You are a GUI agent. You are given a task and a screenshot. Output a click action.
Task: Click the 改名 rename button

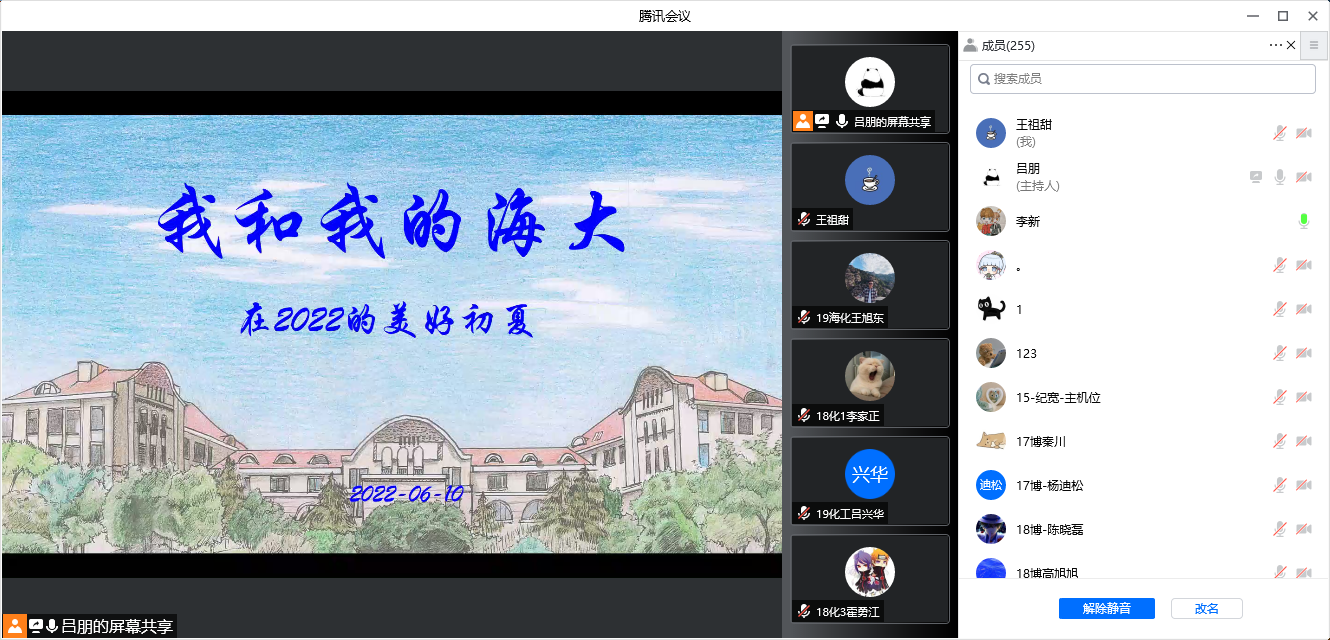[x=1206, y=608]
